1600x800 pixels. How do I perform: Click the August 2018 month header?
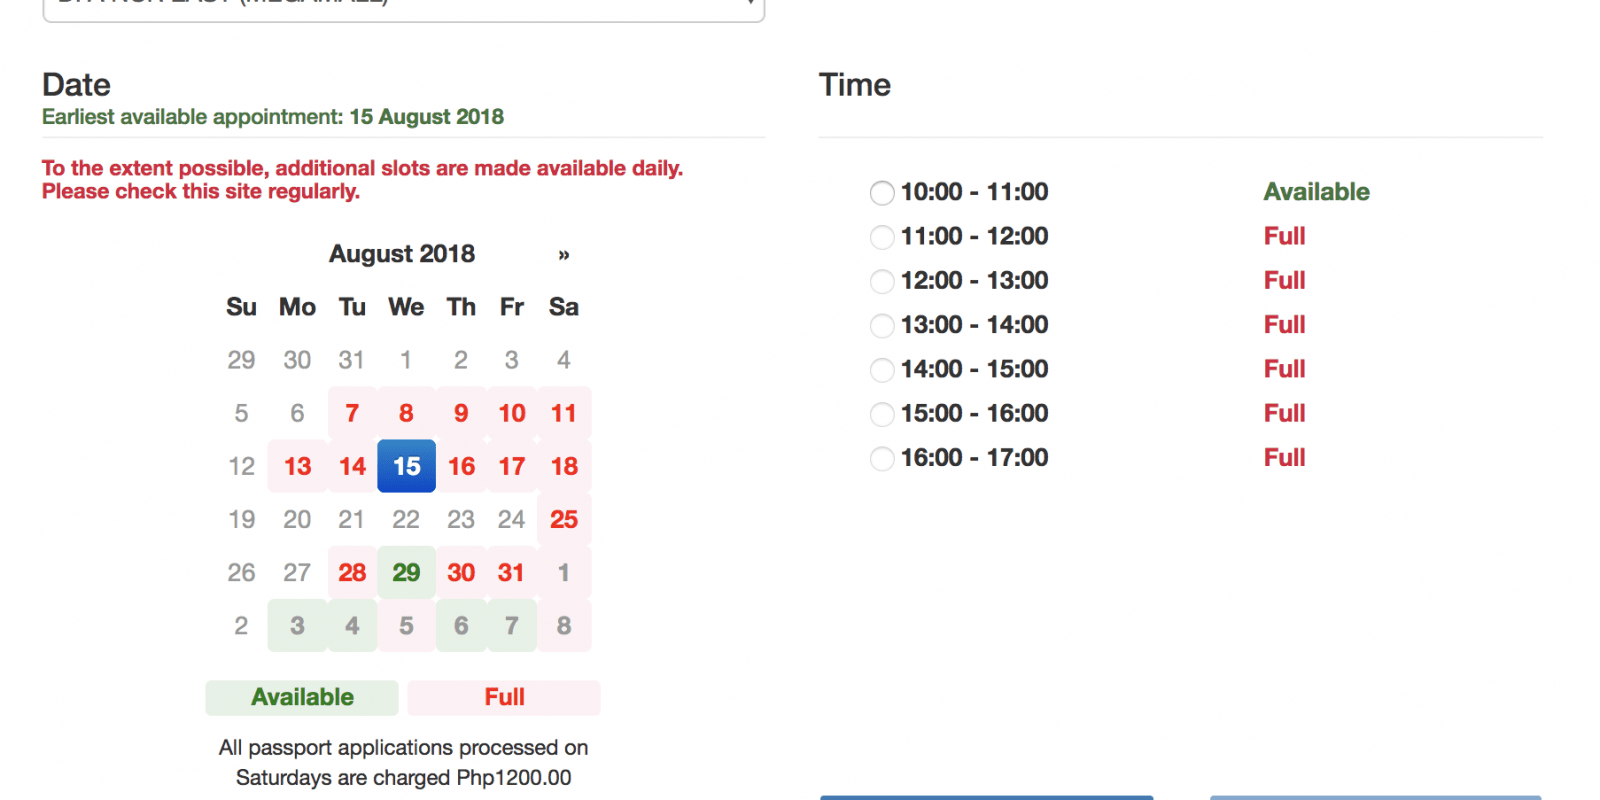point(402,254)
